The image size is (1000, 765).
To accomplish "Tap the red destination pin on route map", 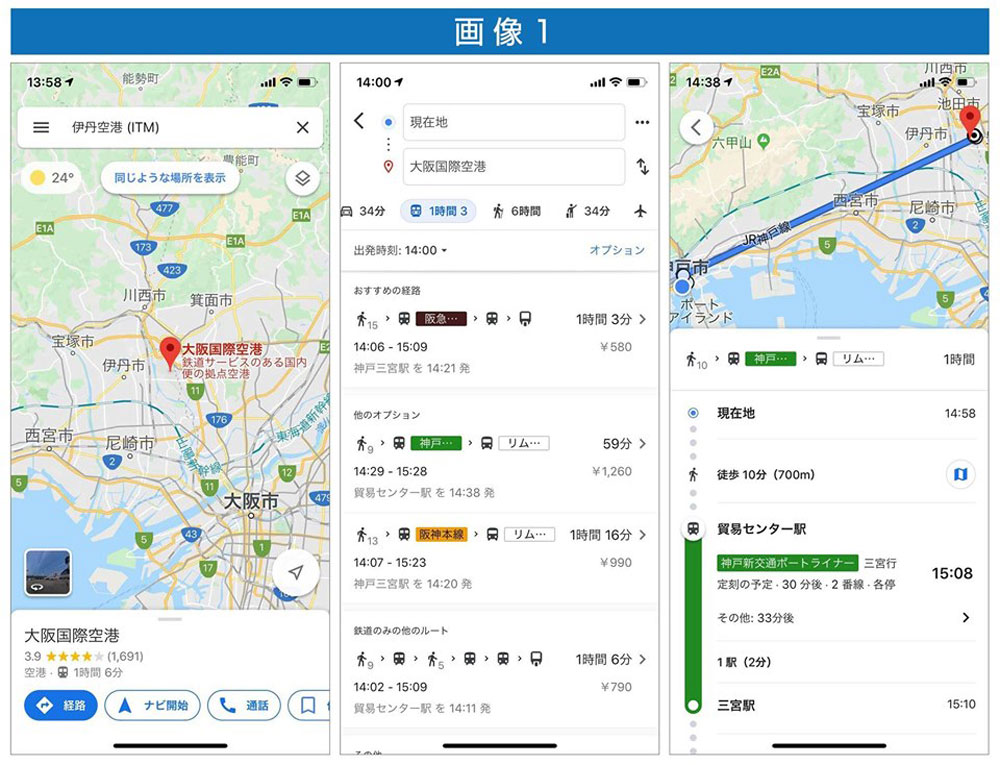I will (x=970, y=122).
